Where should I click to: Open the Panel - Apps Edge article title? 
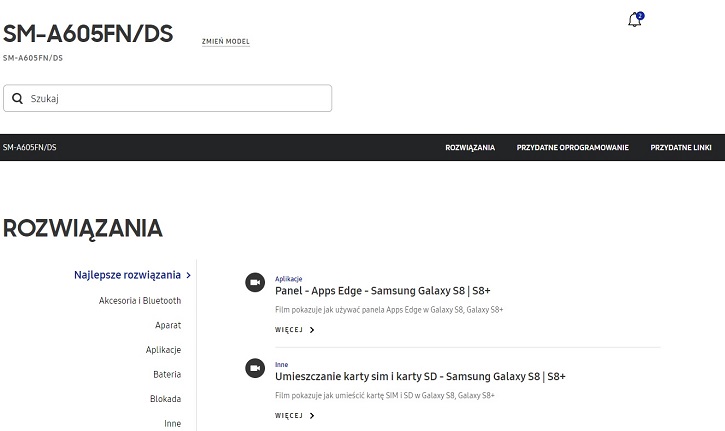382,291
